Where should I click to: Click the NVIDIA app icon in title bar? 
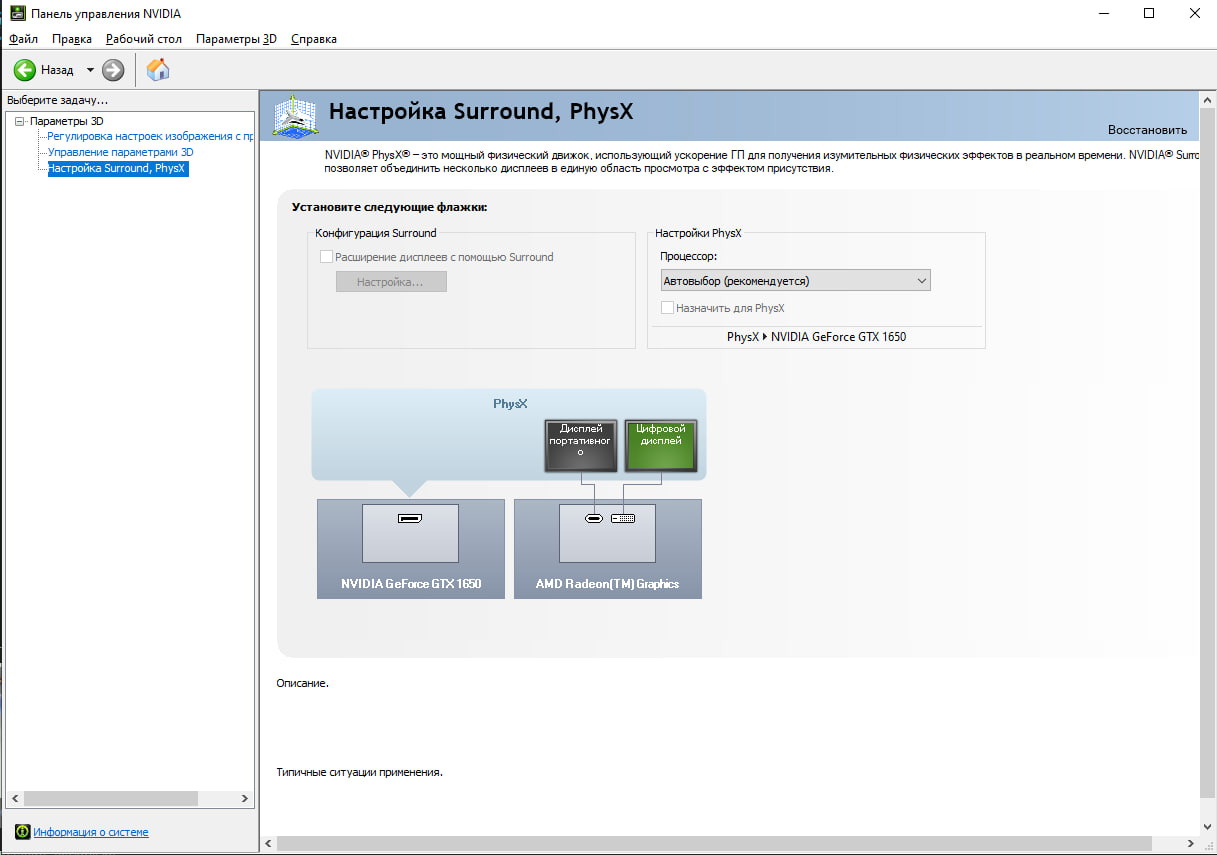(x=16, y=14)
